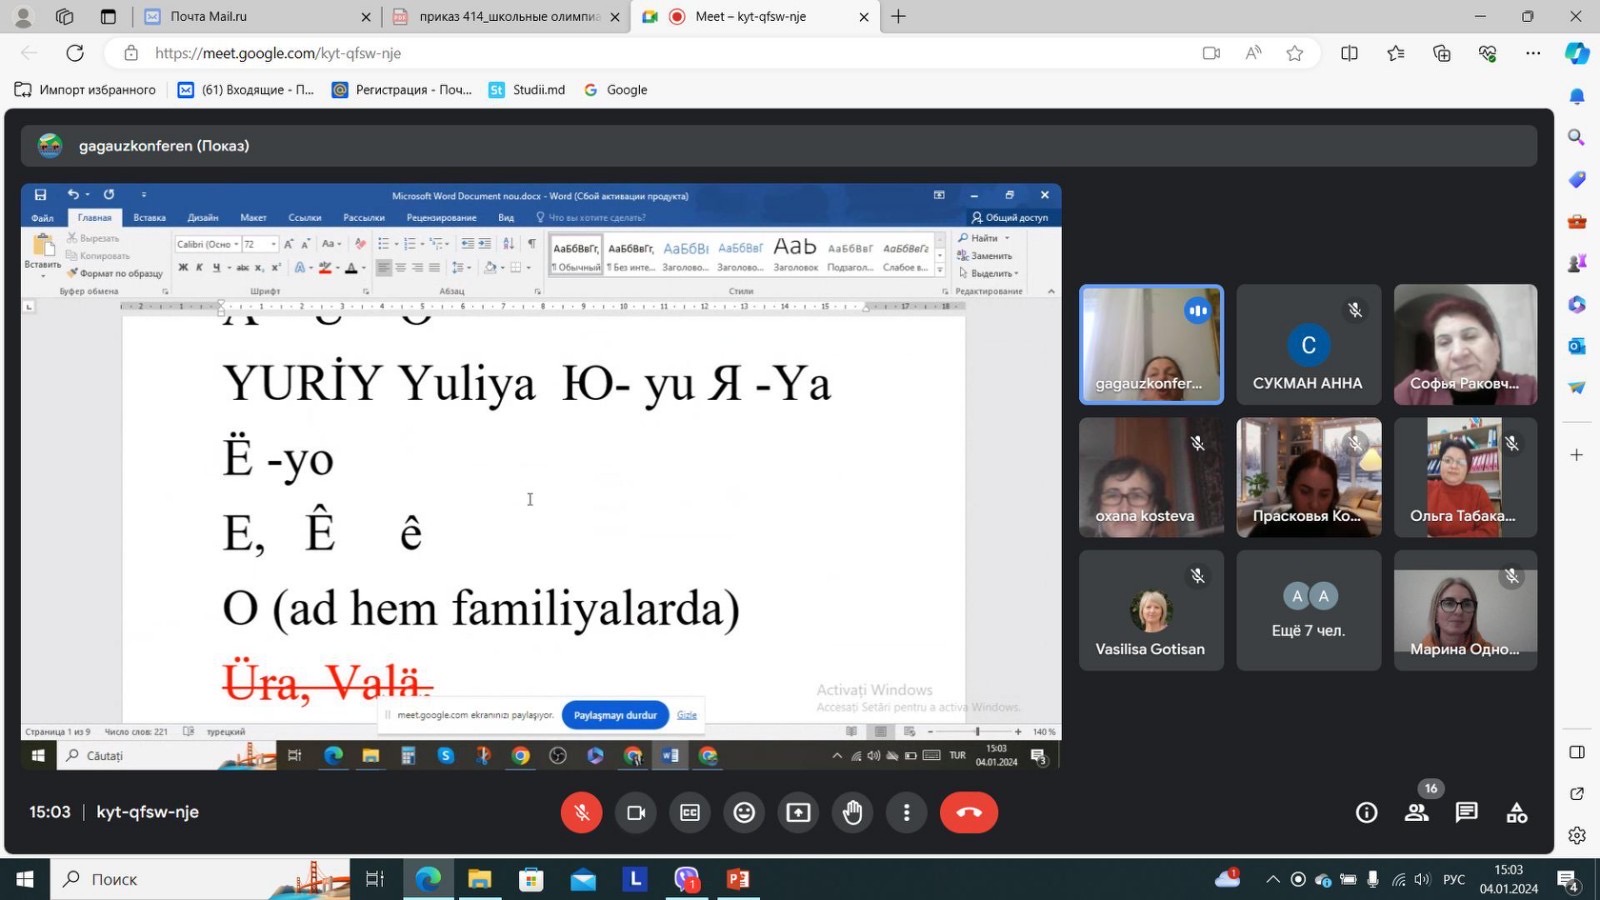Open meeting details info icon

(x=1366, y=813)
